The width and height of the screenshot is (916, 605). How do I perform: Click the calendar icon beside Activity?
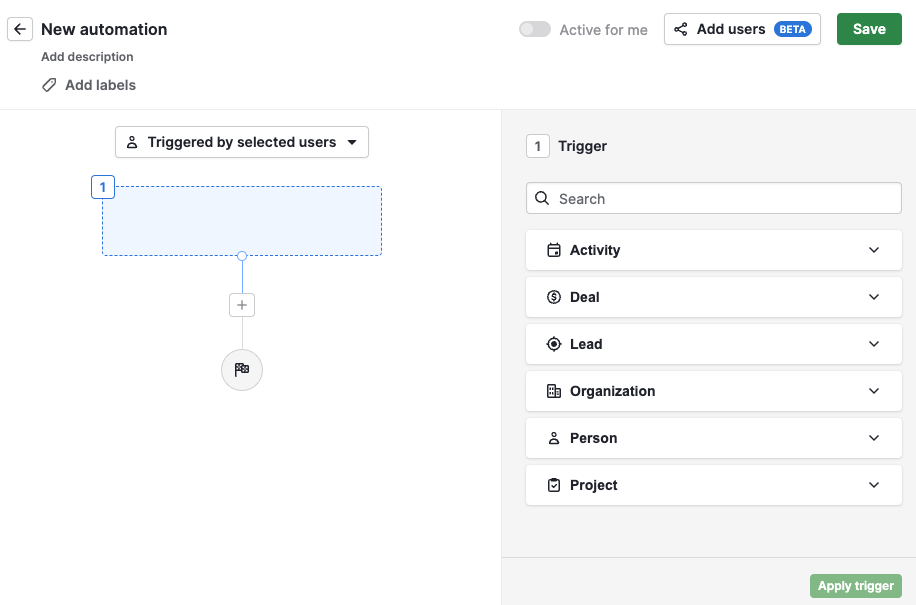tap(554, 250)
